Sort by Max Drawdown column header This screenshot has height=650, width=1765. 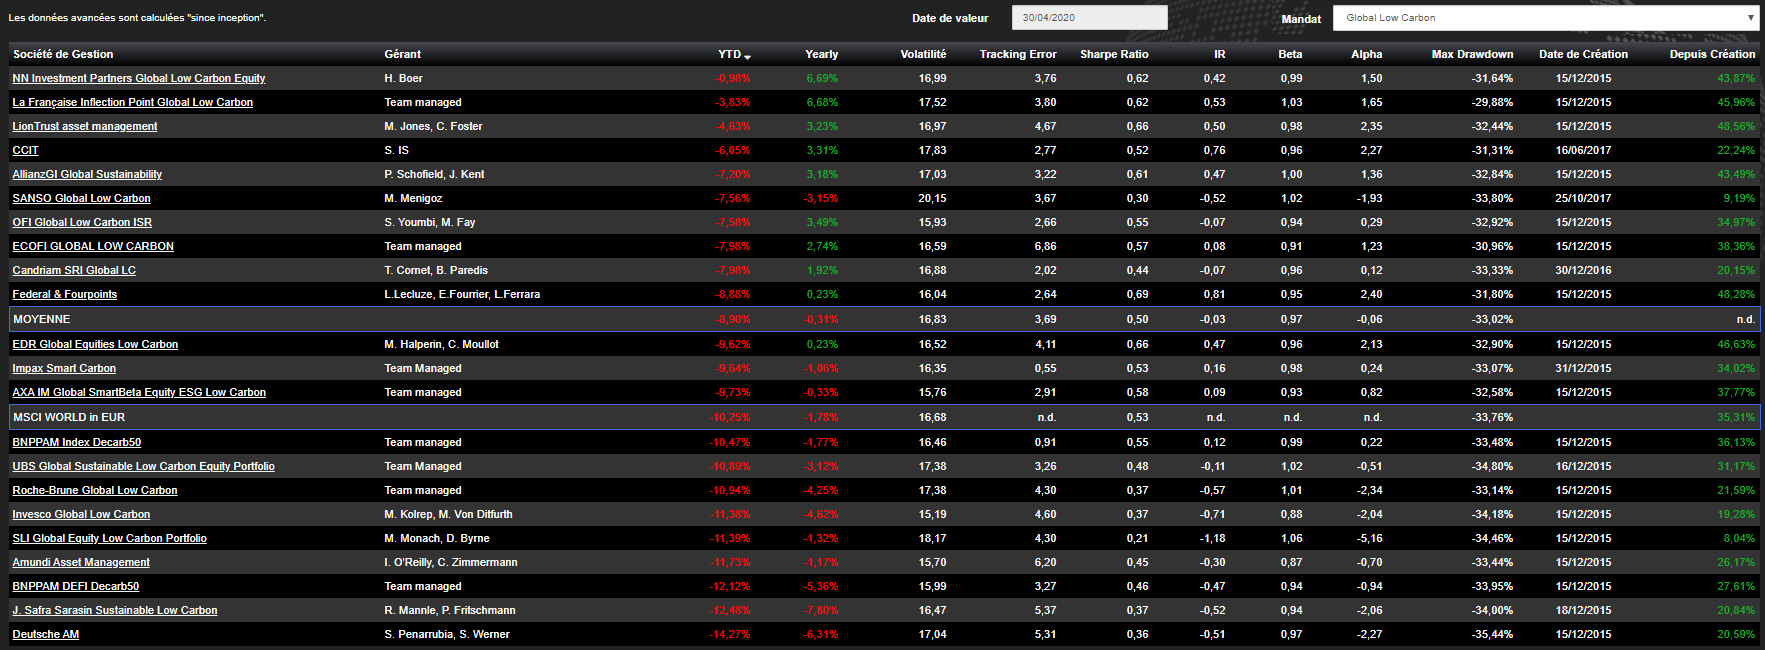1472,54
